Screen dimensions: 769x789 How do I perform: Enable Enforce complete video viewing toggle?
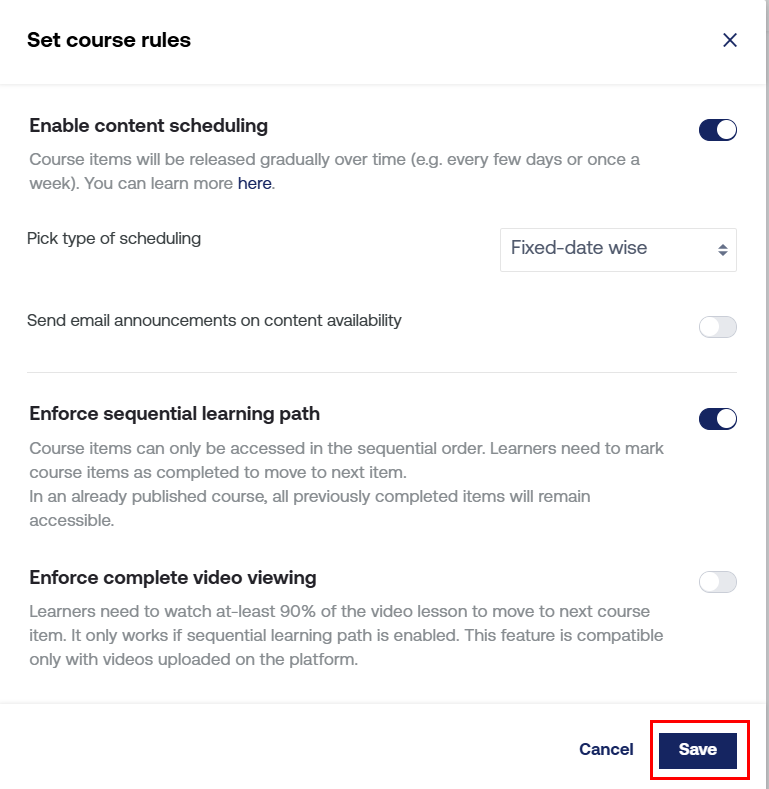[717, 582]
